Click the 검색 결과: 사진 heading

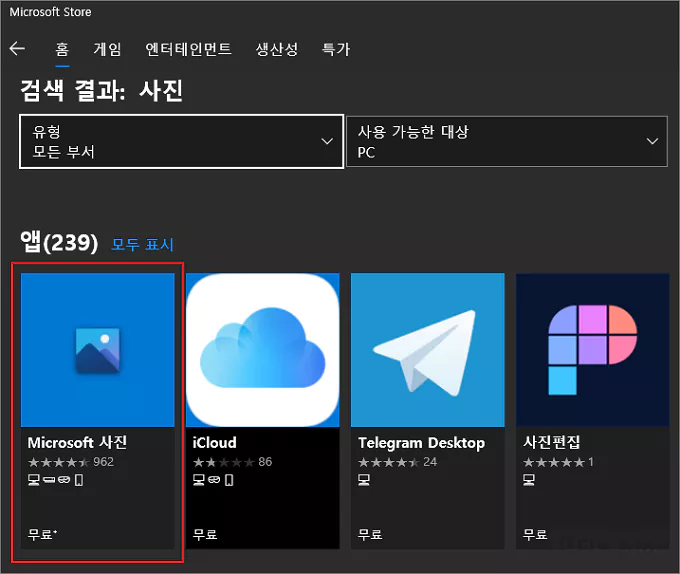[101, 91]
